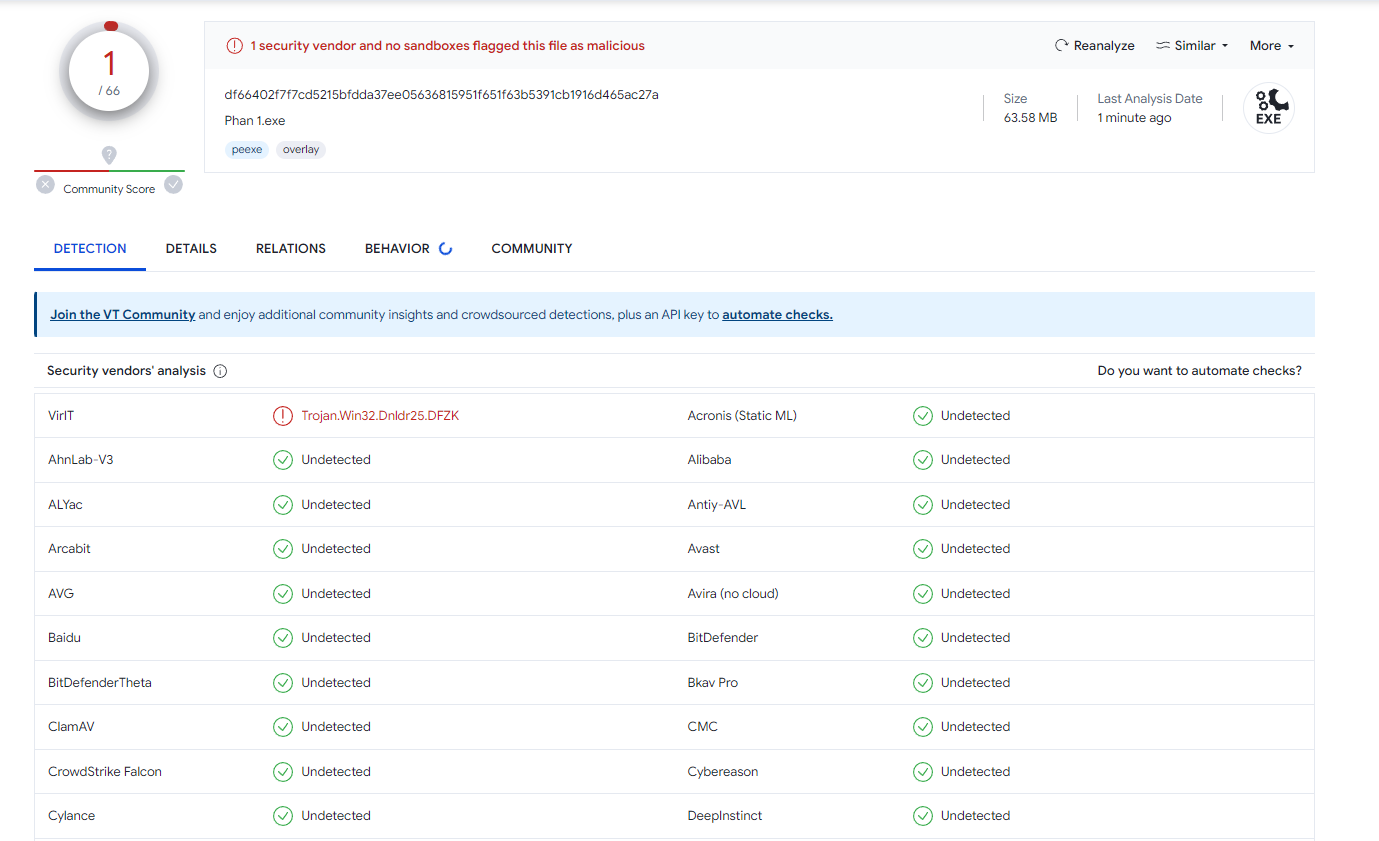Open the Similar dropdown menu
Image resolution: width=1379 pixels, height=841 pixels.
[x=1192, y=46]
